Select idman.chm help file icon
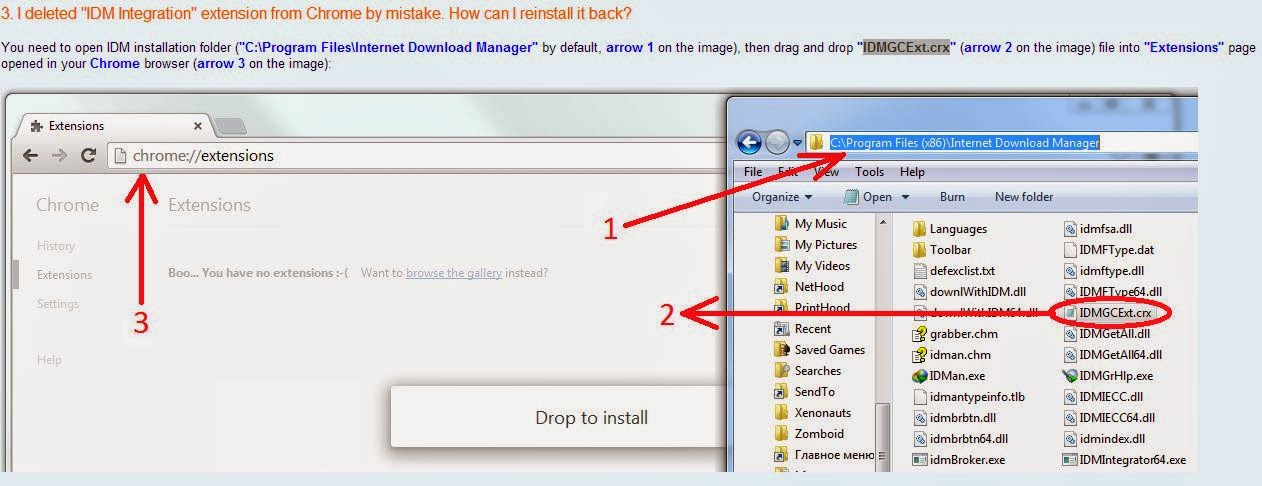The width and height of the screenshot is (1262, 486). pyautogui.click(x=919, y=355)
